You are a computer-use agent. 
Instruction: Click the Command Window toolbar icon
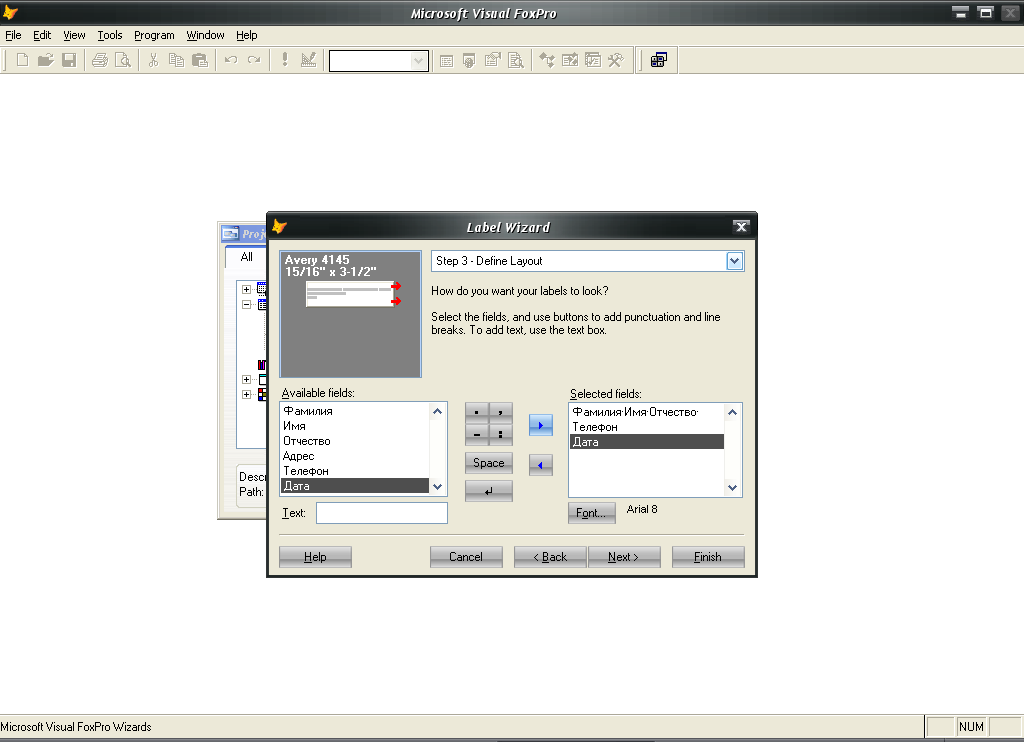click(447, 61)
